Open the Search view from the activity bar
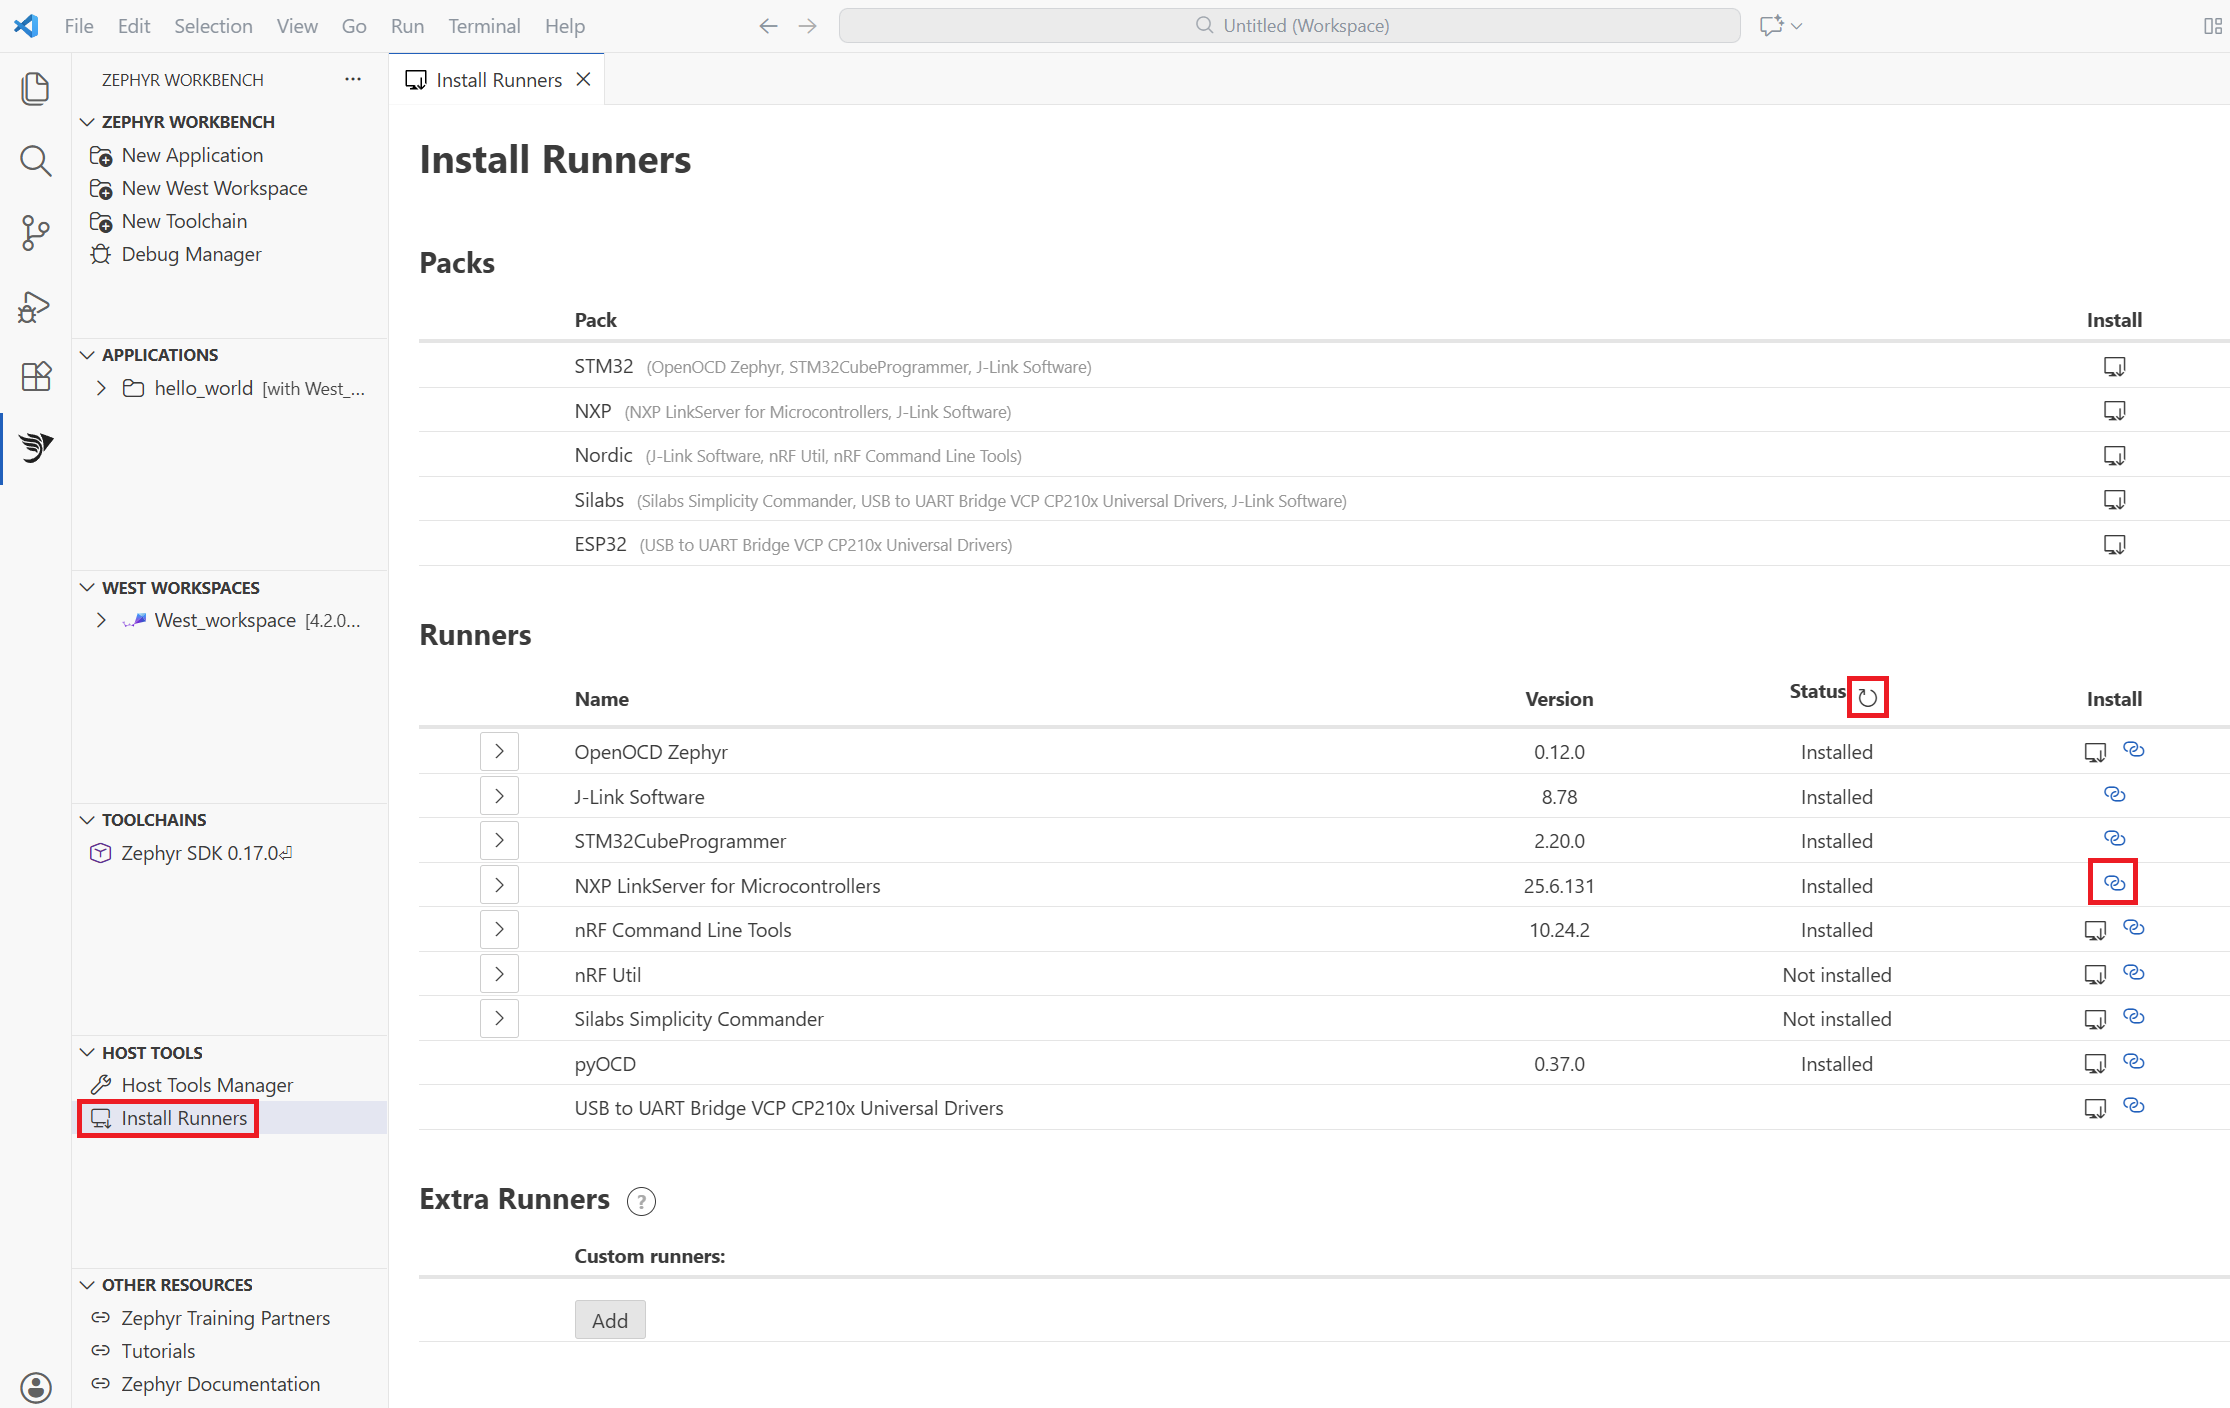 pos(35,160)
